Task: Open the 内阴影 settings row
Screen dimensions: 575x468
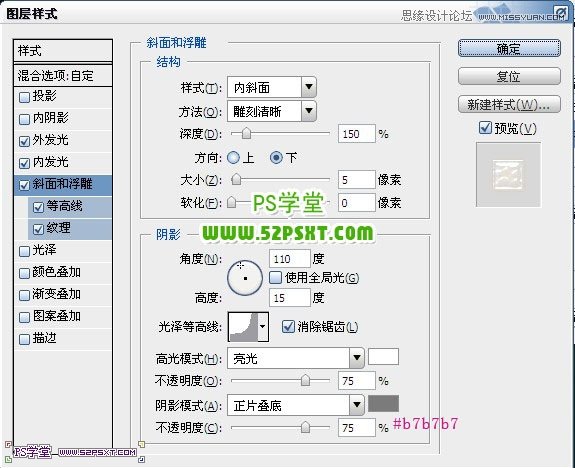Action: pyautogui.click(x=63, y=119)
